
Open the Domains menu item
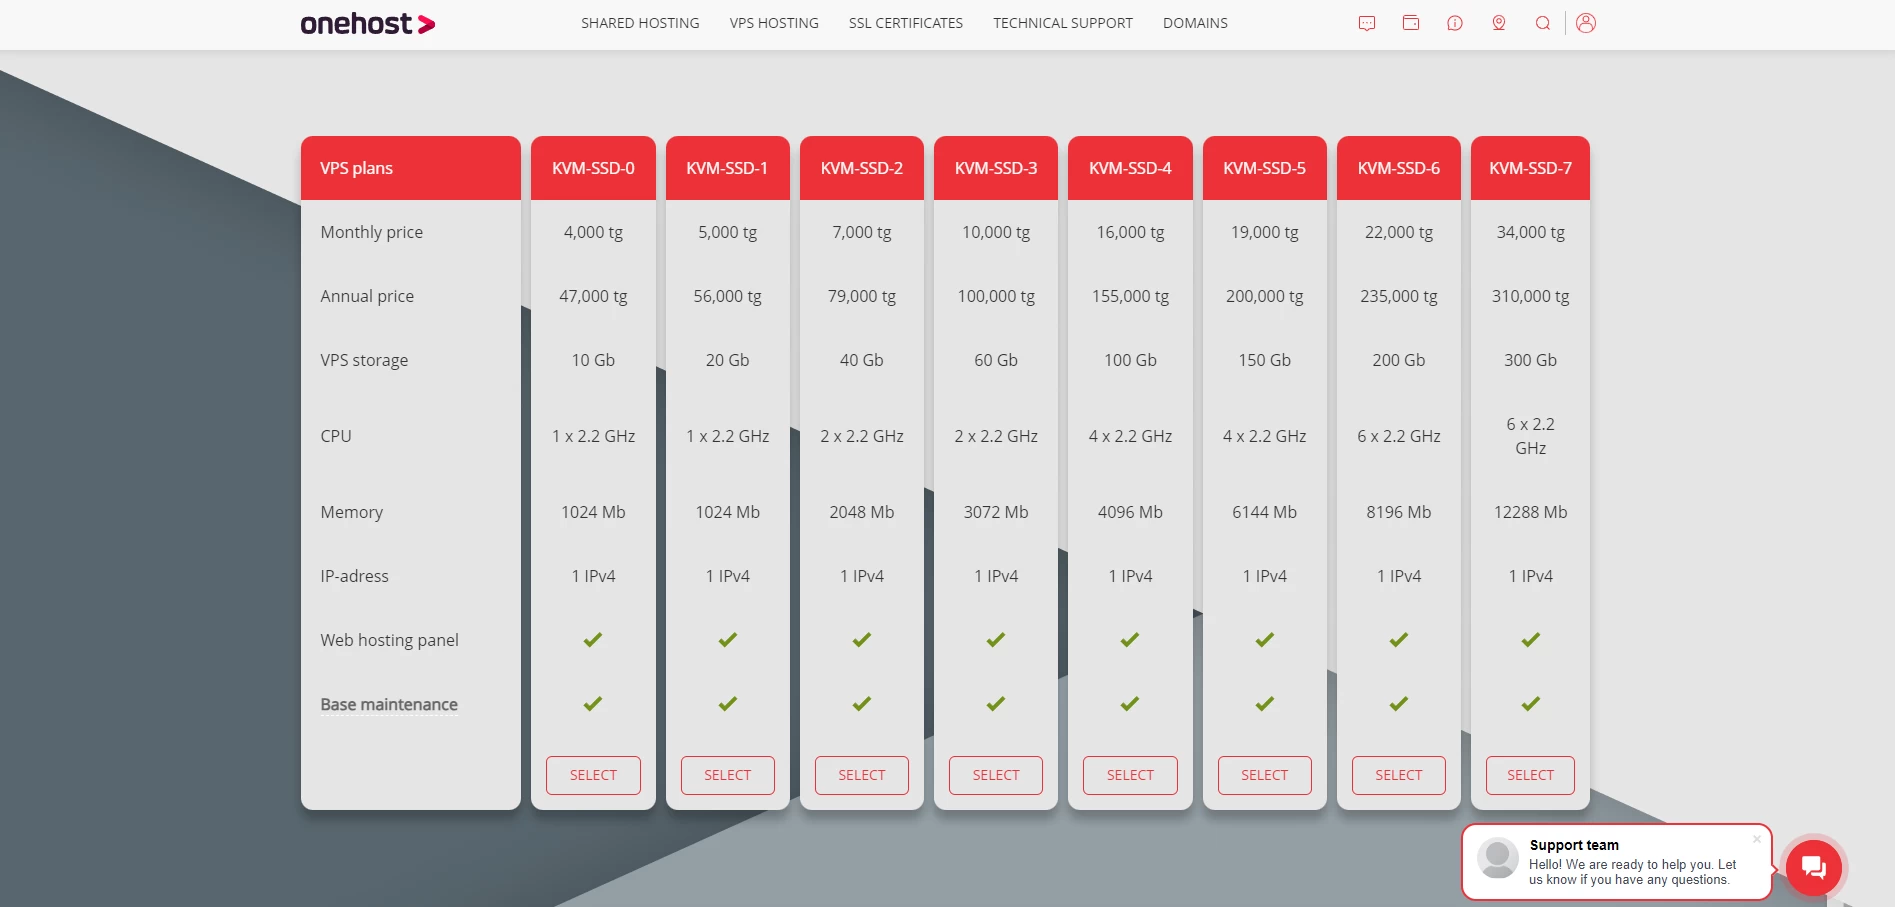click(1195, 23)
